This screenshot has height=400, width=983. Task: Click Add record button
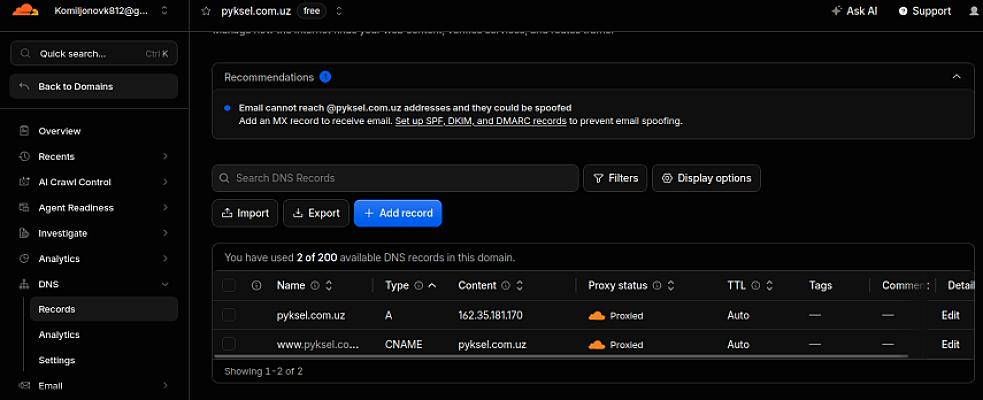(398, 213)
